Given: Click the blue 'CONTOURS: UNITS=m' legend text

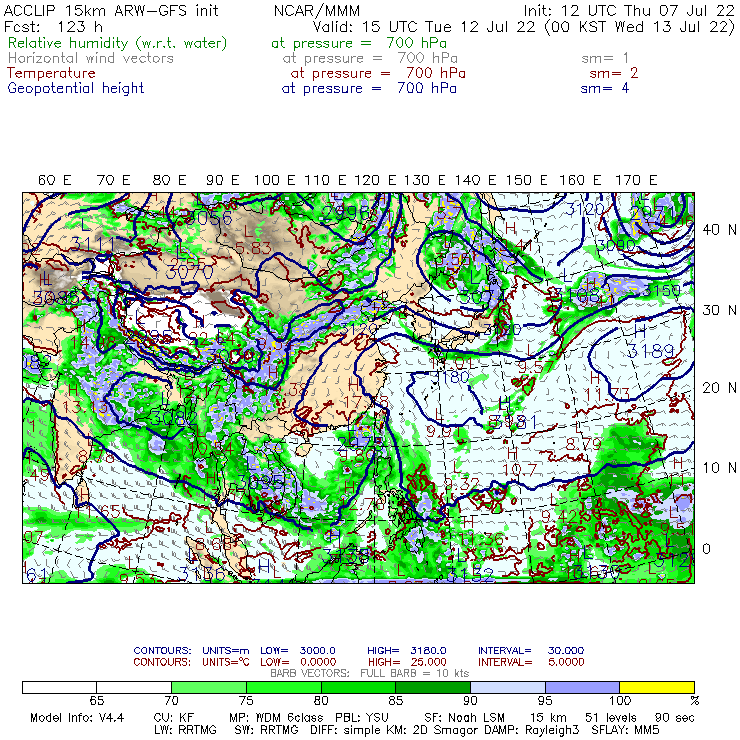Looking at the screenshot, I should coord(191,651).
